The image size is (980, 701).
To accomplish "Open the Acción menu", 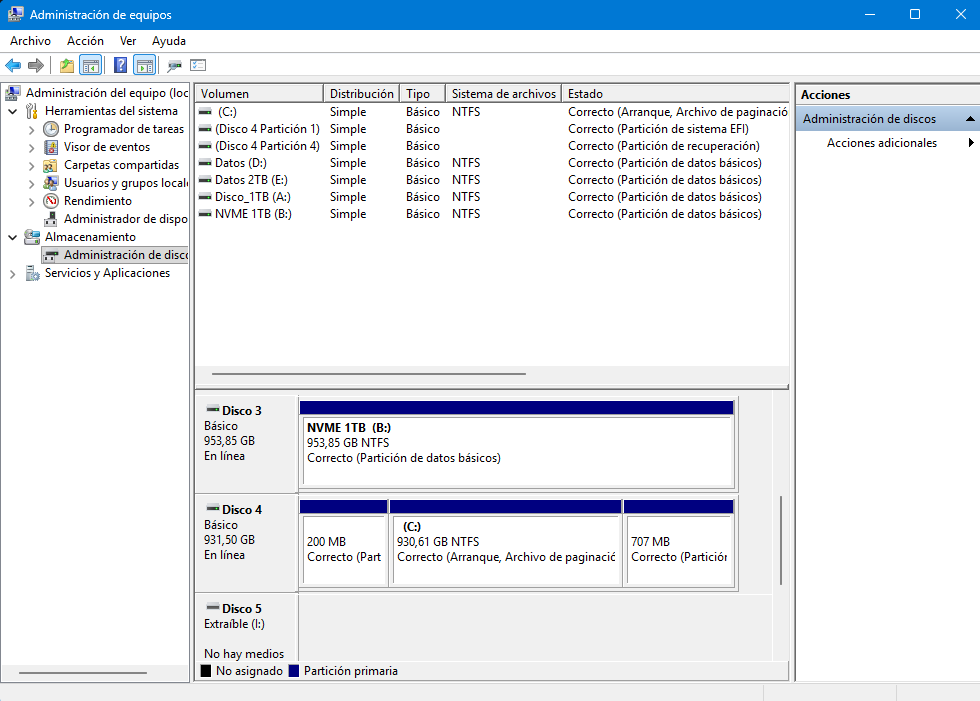I will point(85,41).
